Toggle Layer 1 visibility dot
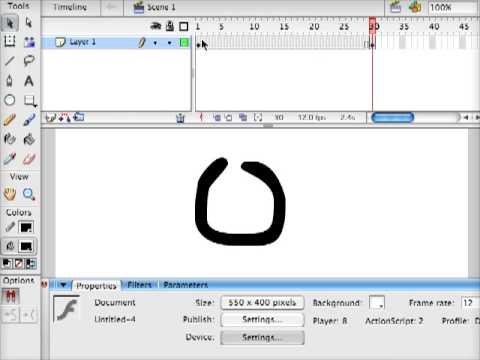The image size is (480, 360). pyautogui.click(x=155, y=43)
